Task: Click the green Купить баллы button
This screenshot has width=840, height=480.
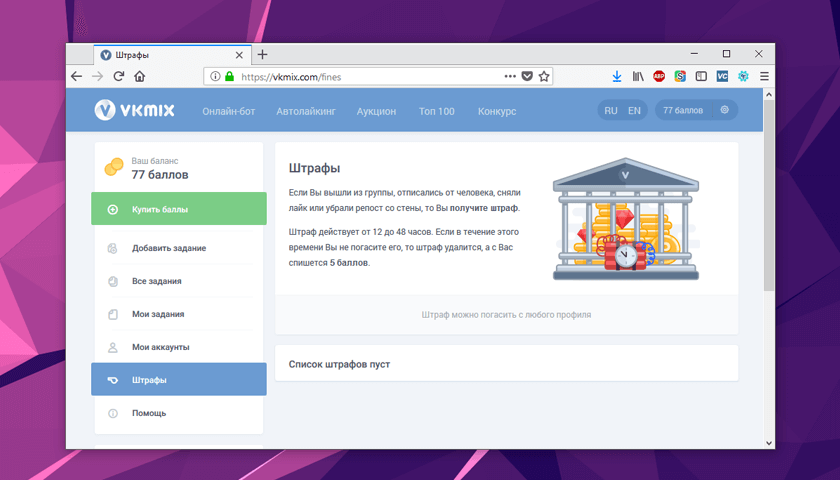Action: coord(178,209)
